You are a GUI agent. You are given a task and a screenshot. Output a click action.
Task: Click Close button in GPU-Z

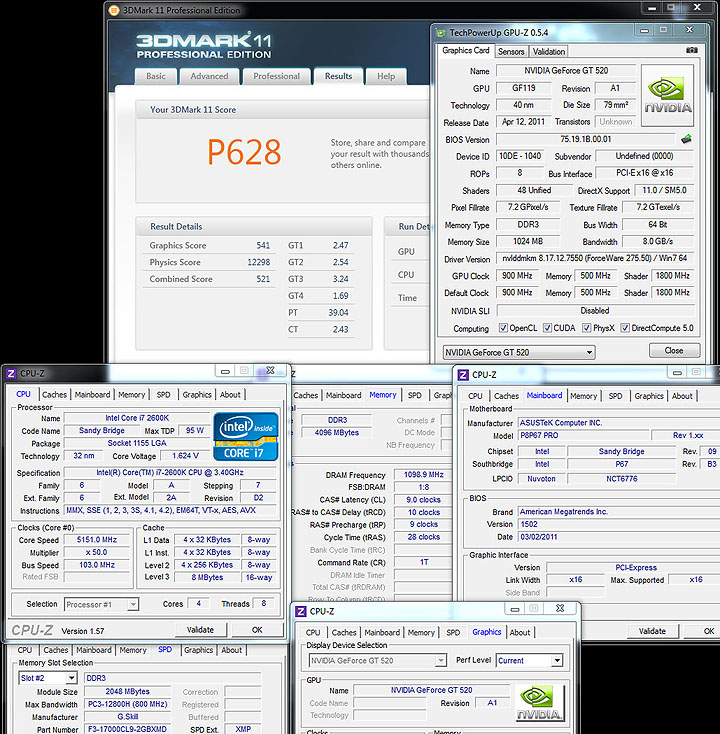pyautogui.click(x=674, y=351)
